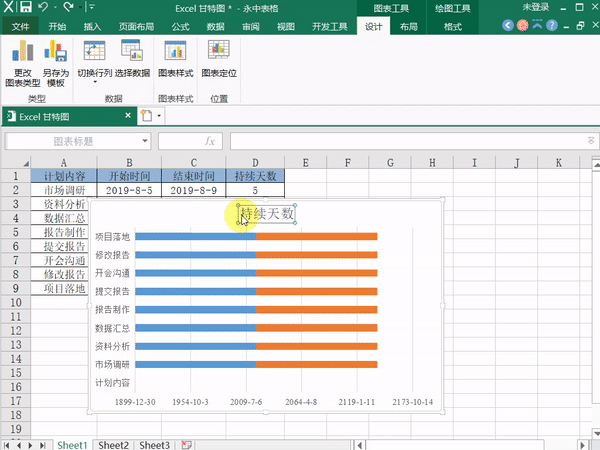The width and height of the screenshot is (600, 450).
Task: Close the Excel 甘特图 document tab
Action: tap(128, 115)
